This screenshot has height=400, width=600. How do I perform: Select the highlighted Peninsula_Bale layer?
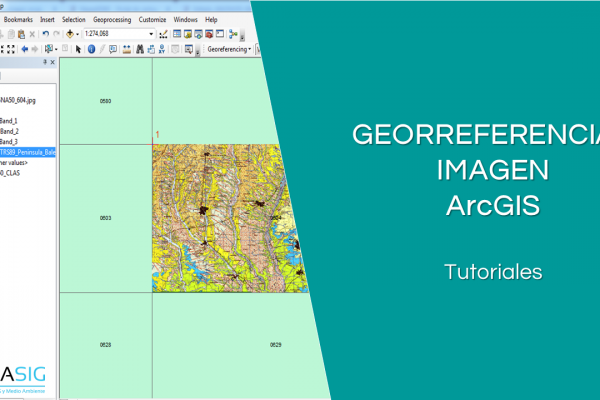click(x=28, y=152)
